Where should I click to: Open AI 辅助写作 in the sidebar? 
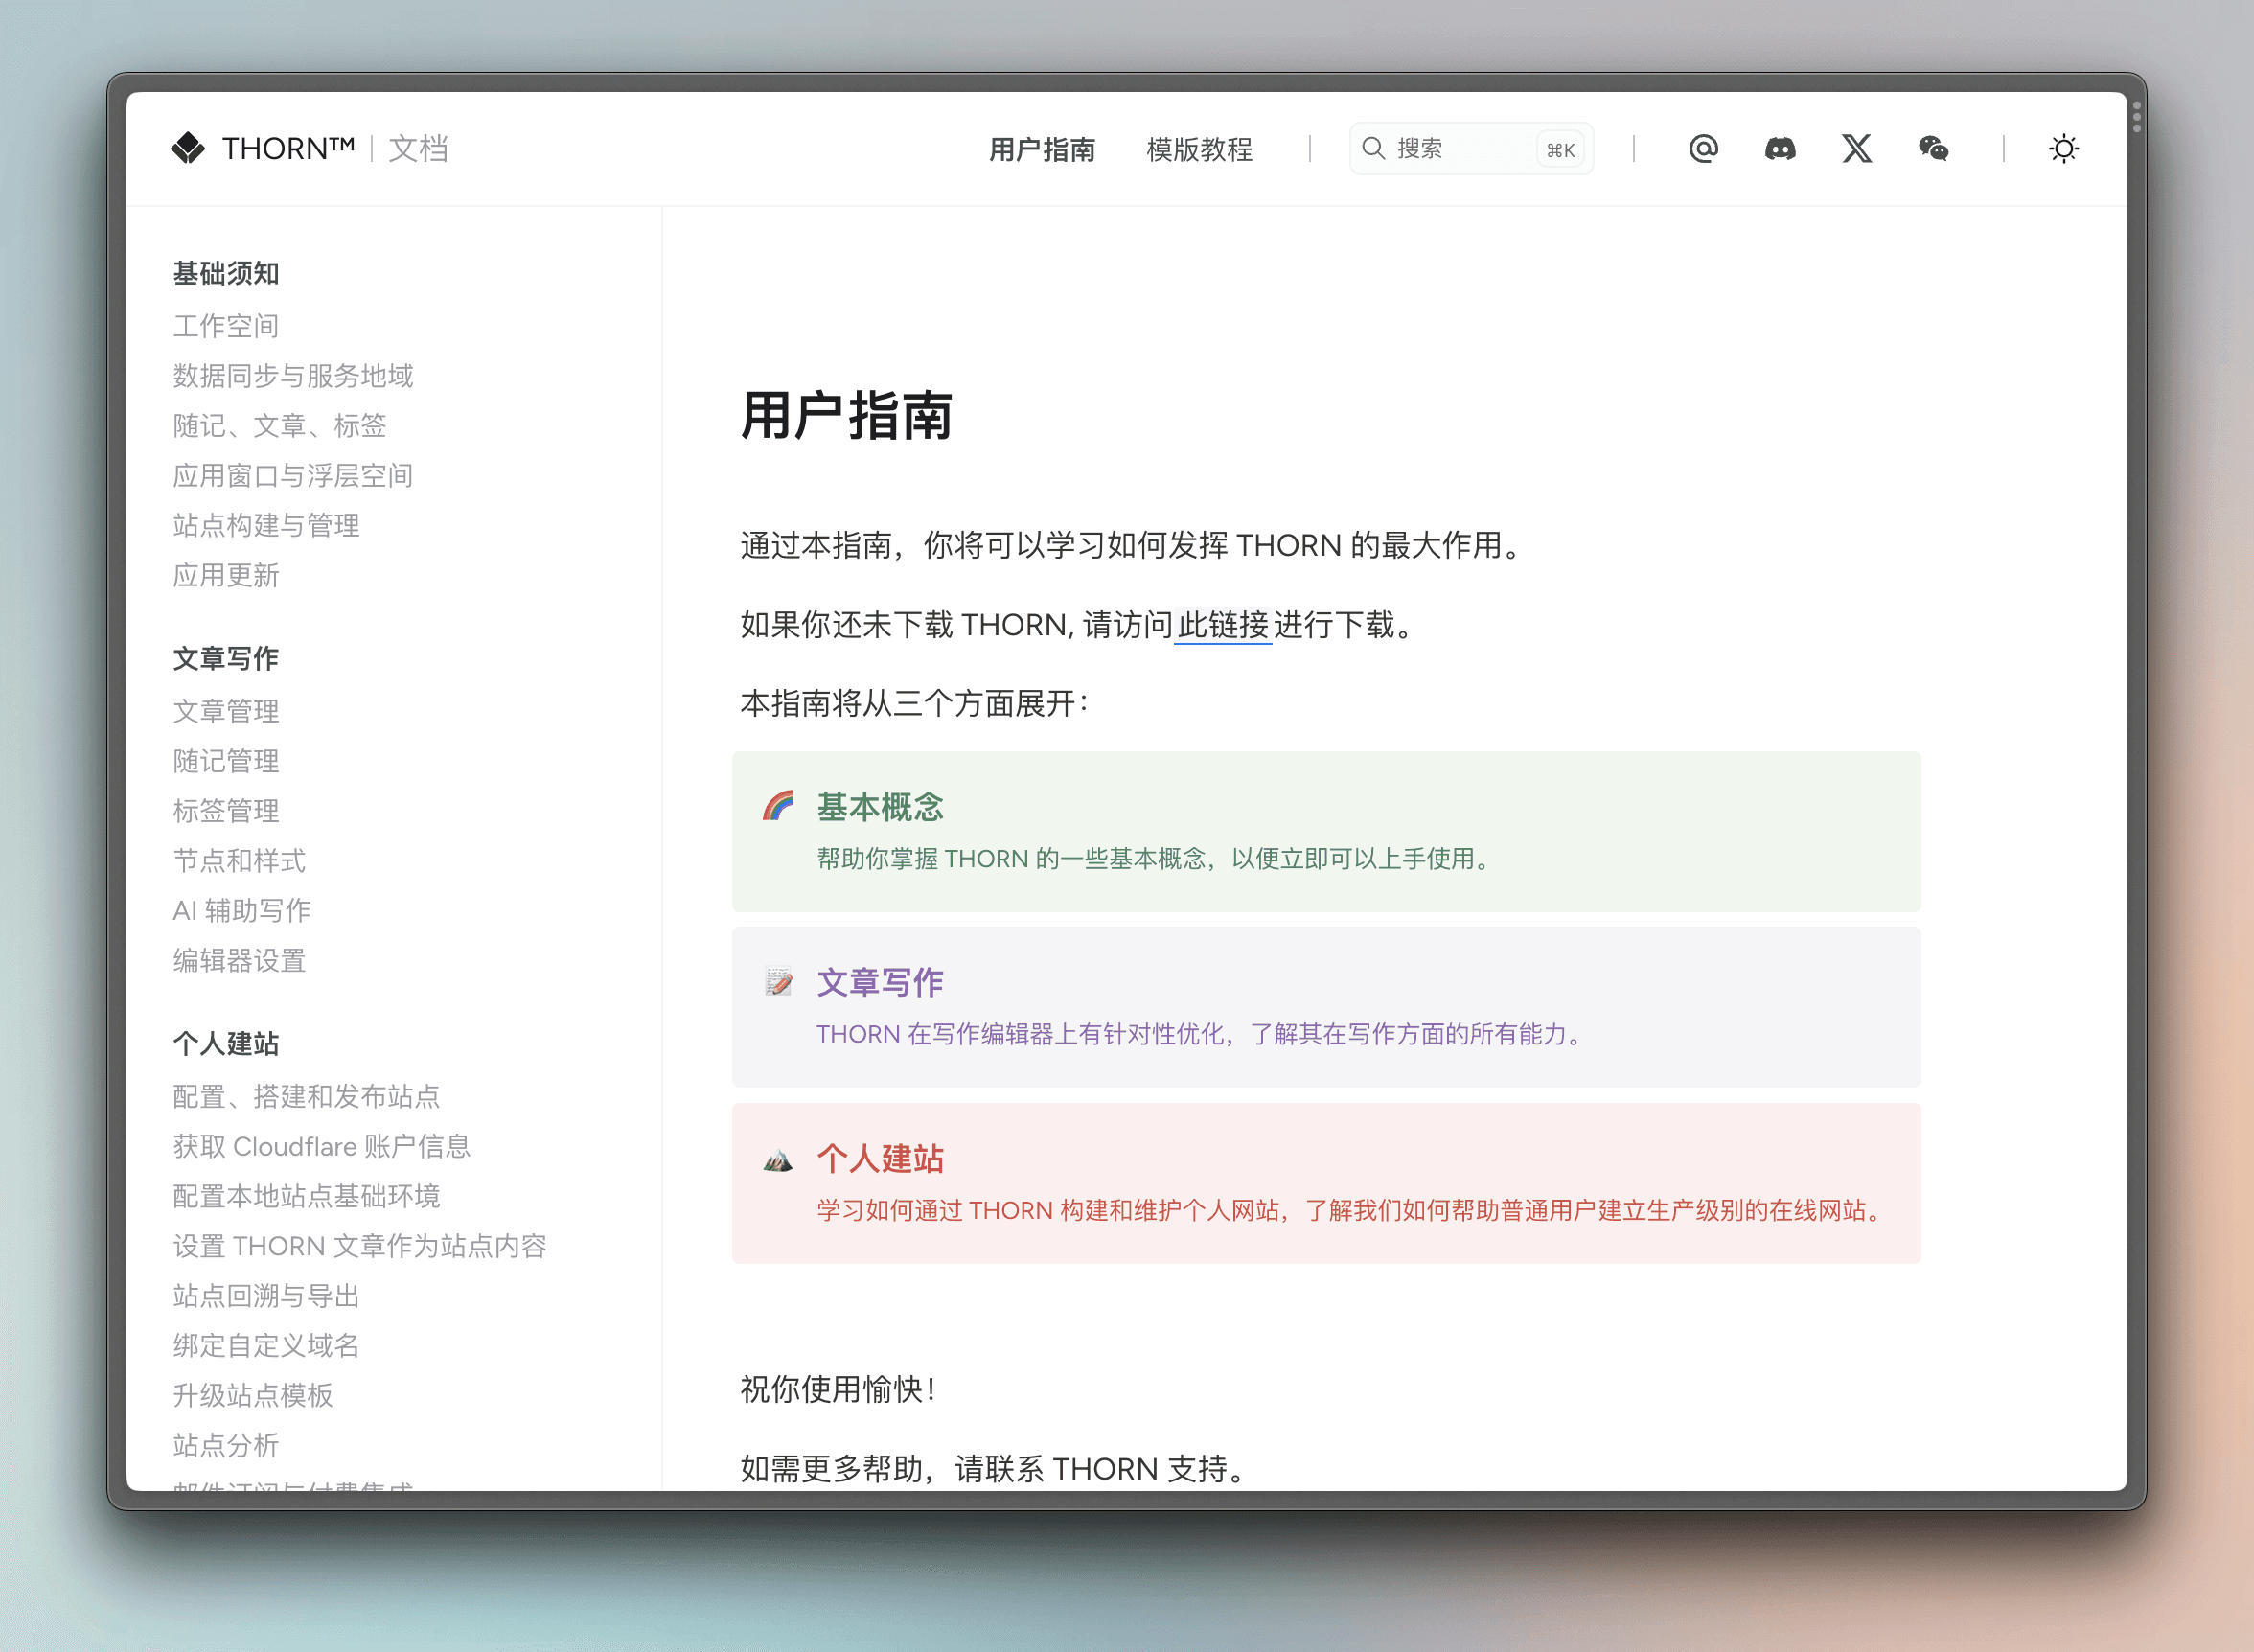pyautogui.click(x=242, y=911)
